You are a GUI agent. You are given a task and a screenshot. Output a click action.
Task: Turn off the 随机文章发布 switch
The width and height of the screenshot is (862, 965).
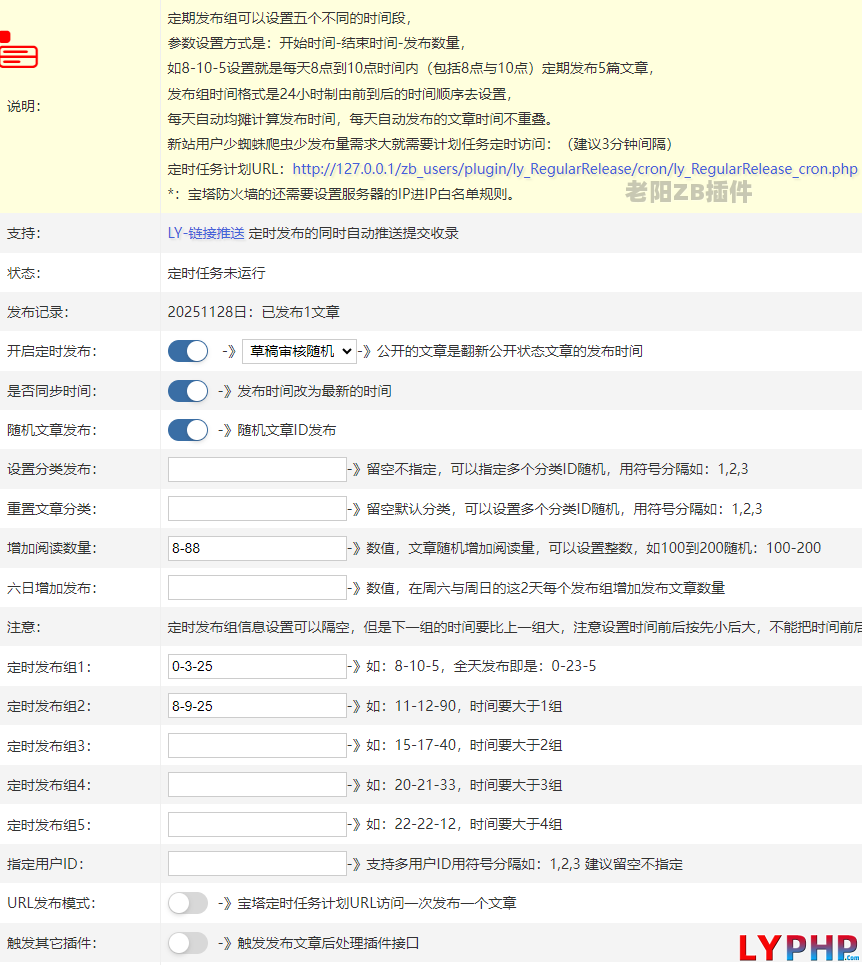coord(188,430)
